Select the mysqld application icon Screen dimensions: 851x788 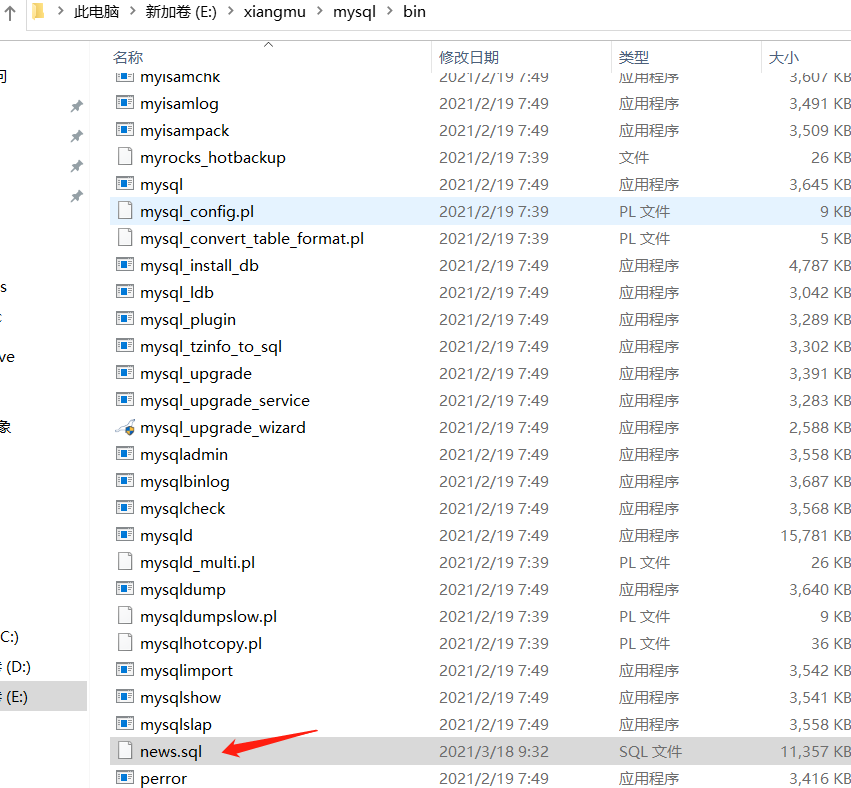tap(123, 535)
